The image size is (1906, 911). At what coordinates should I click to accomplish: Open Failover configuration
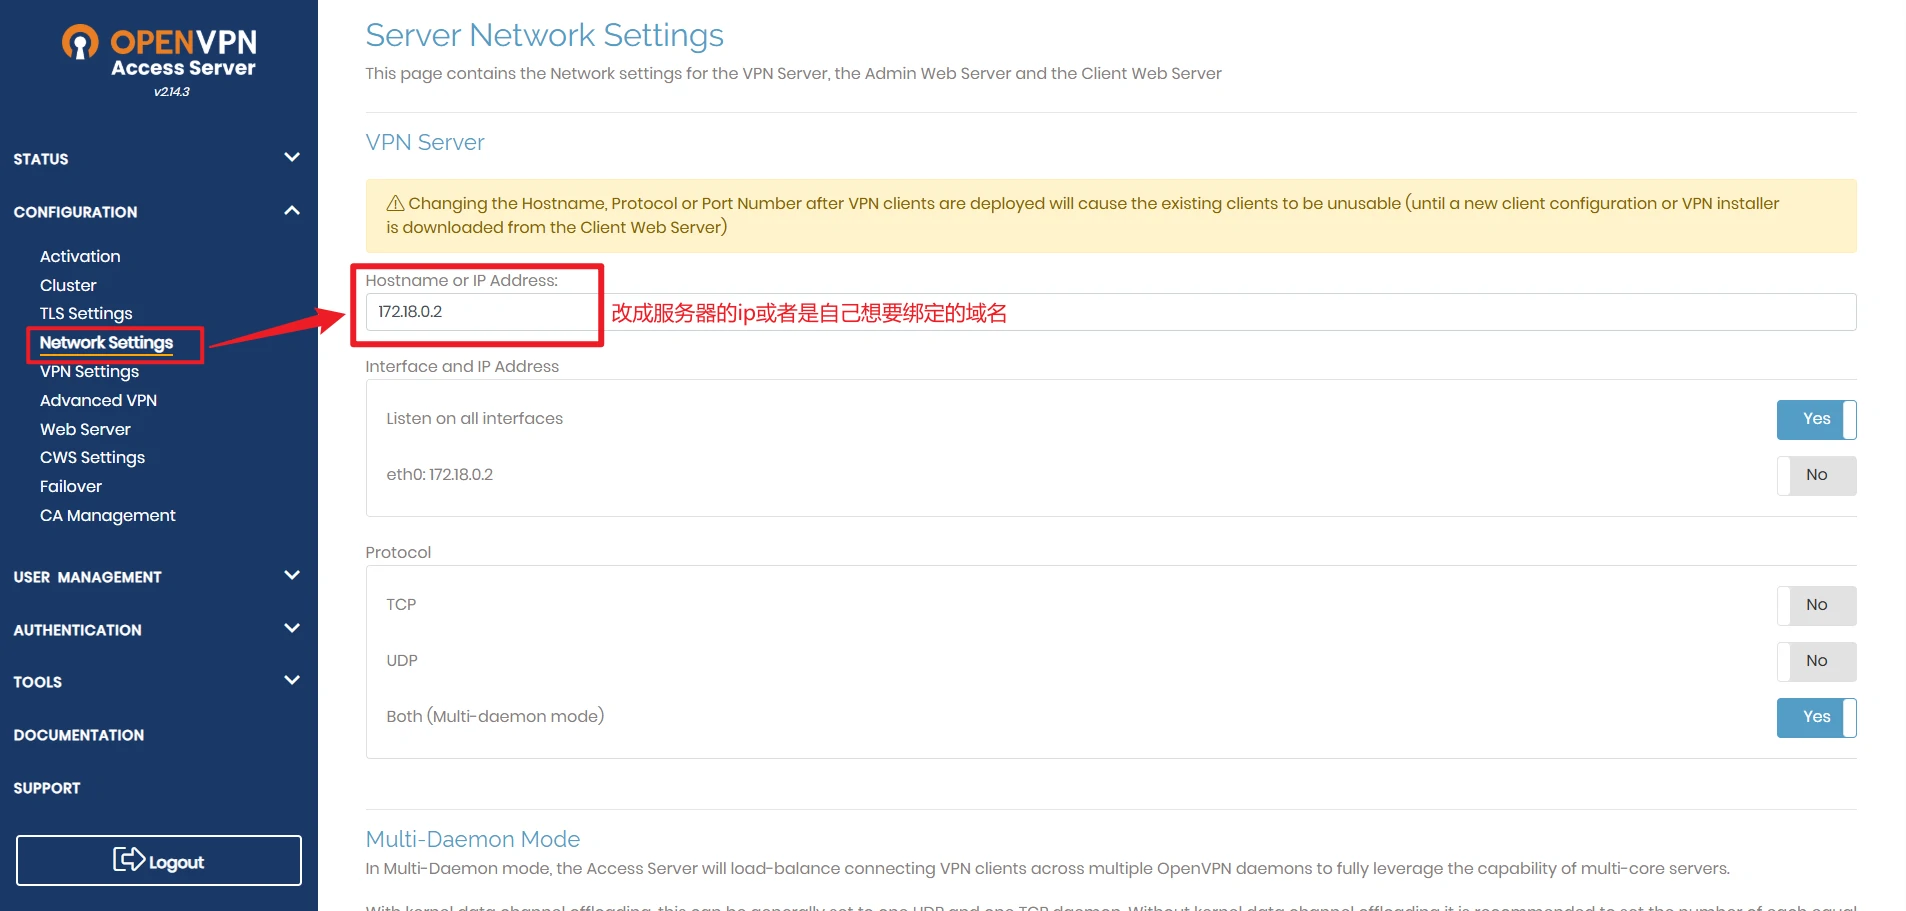click(71, 487)
